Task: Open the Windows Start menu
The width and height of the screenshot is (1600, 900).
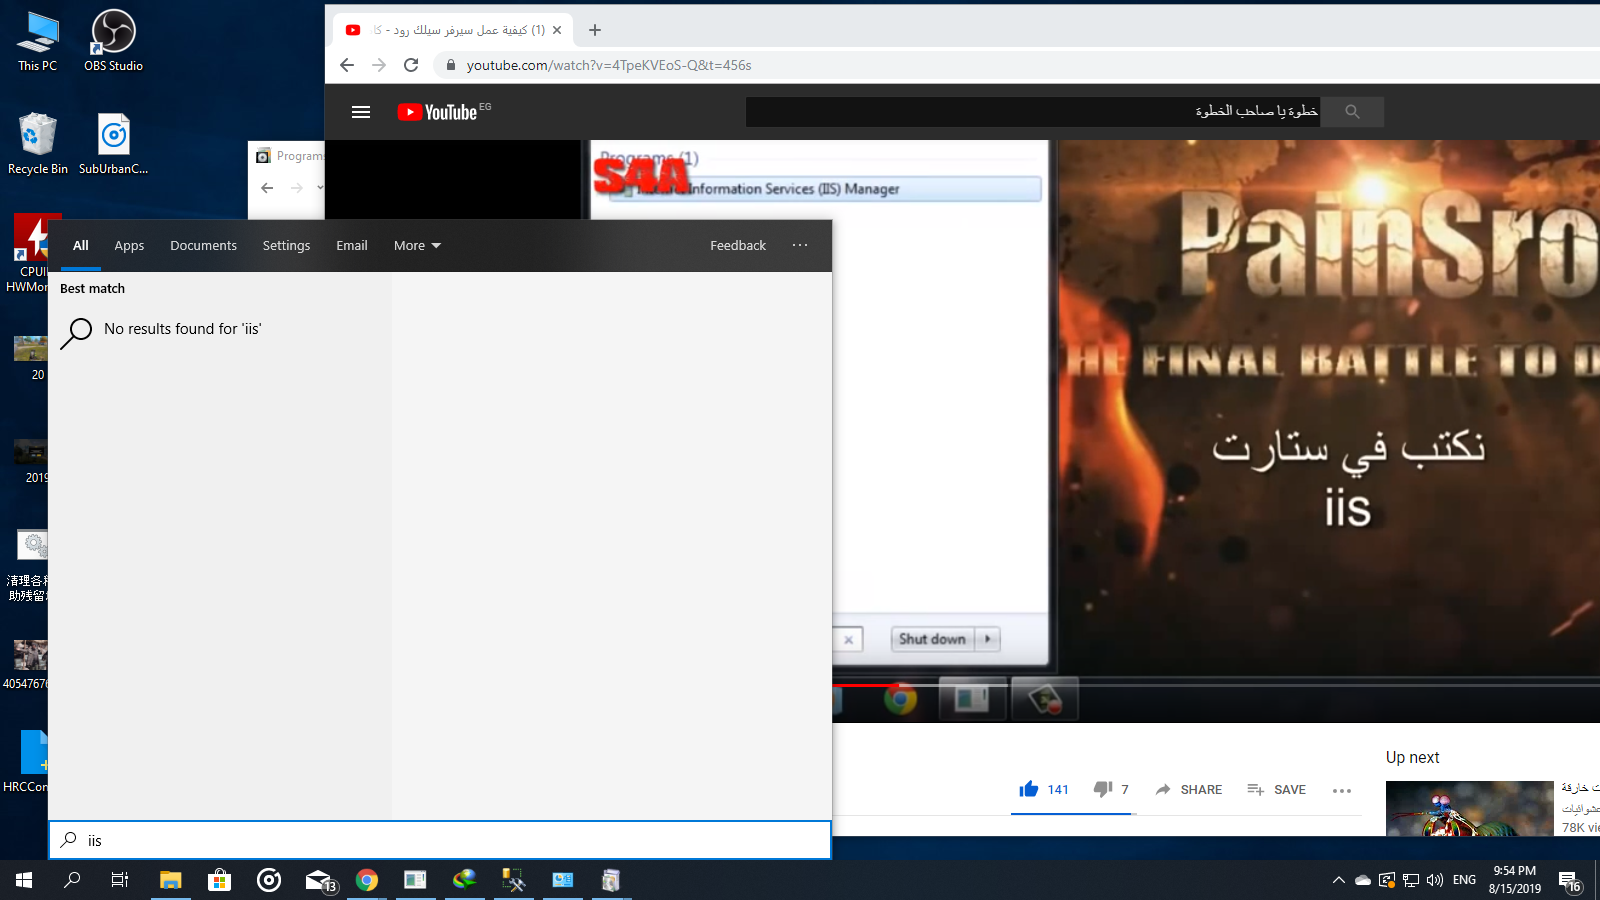Action: (24, 880)
